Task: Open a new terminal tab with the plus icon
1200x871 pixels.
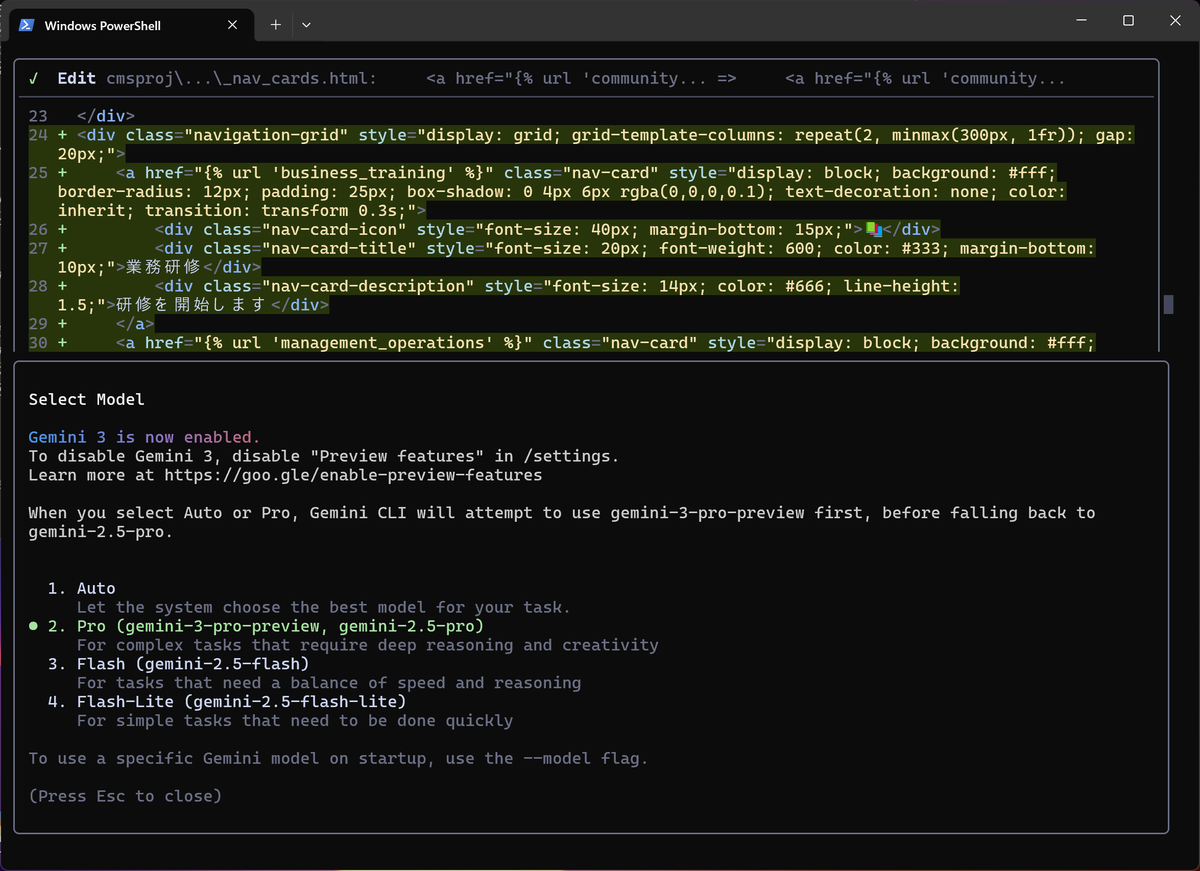Action: (x=275, y=24)
